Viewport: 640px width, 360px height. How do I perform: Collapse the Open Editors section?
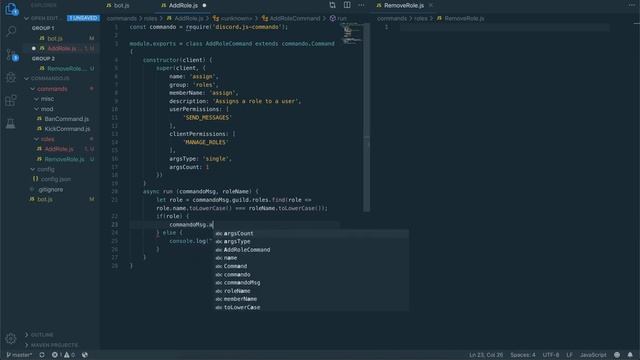click(27, 18)
